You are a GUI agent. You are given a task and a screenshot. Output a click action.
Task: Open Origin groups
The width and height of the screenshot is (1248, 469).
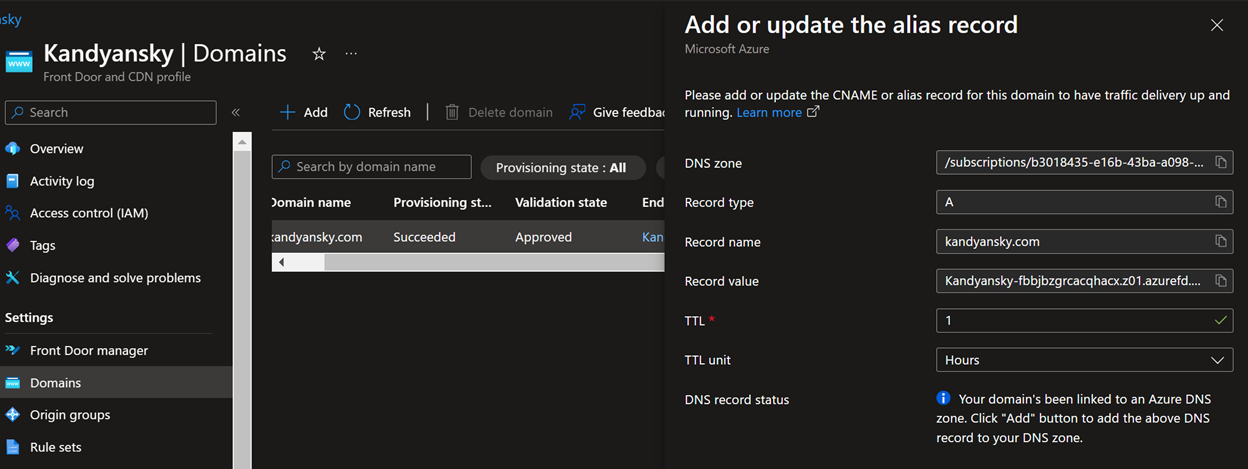click(70, 415)
